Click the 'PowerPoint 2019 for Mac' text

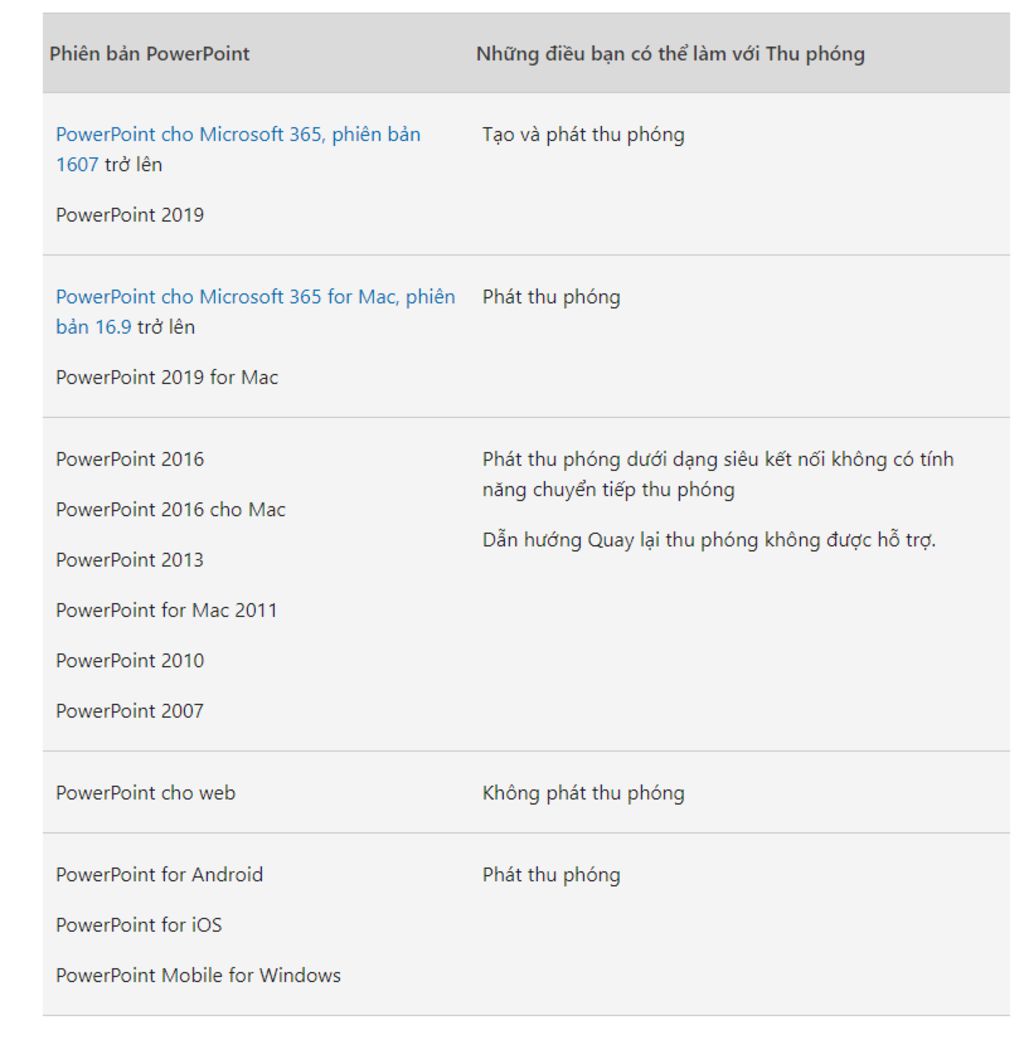167,378
